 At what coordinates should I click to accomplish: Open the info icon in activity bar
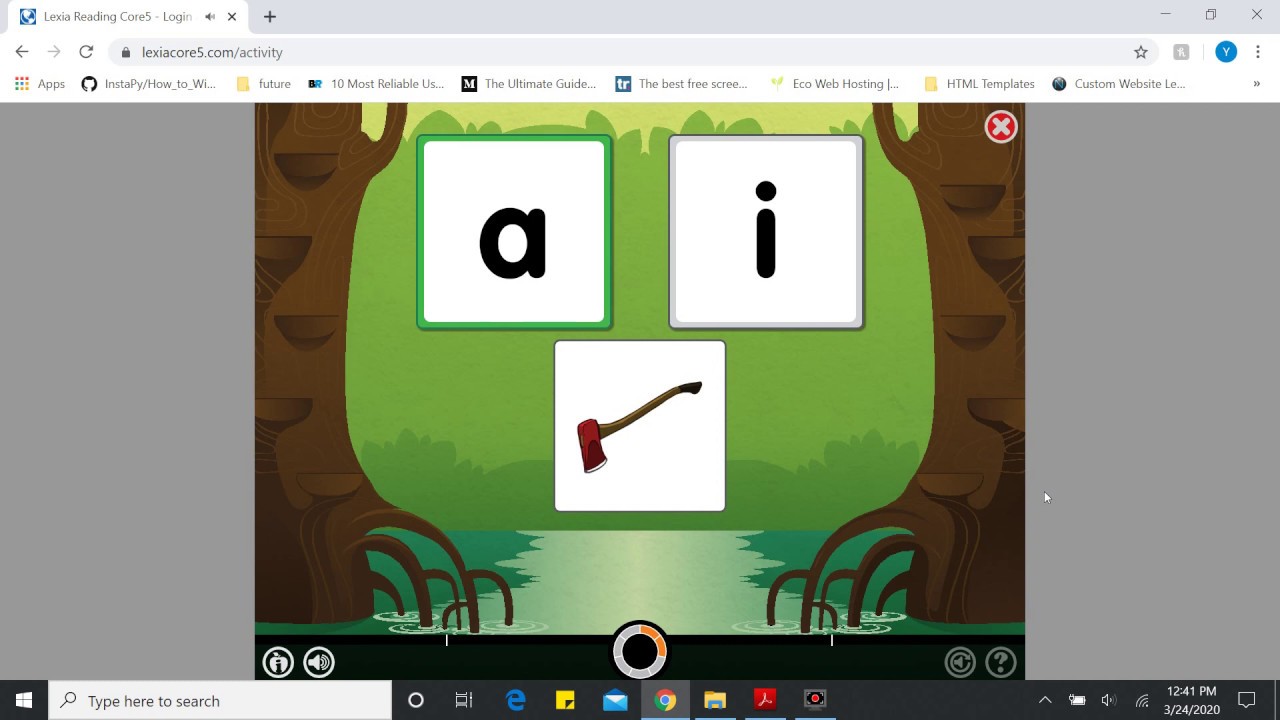[x=278, y=662]
